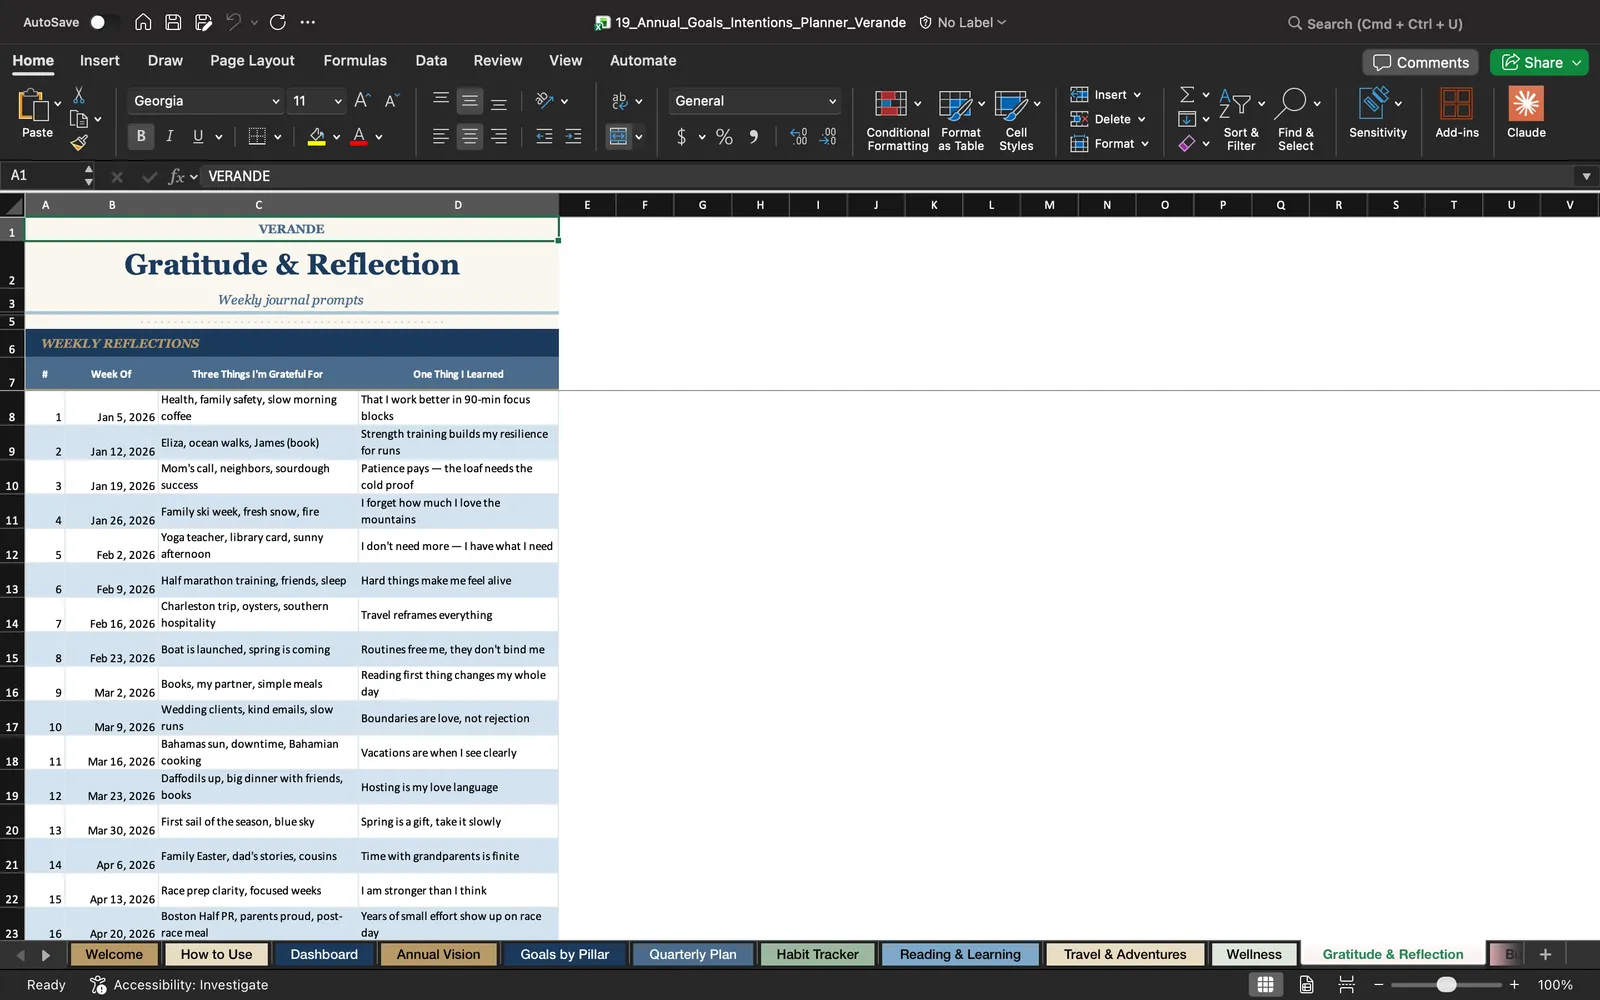Expand the formula bar chevron
Image resolution: width=1600 pixels, height=1000 pixels.
click(x=1586, y=176)
